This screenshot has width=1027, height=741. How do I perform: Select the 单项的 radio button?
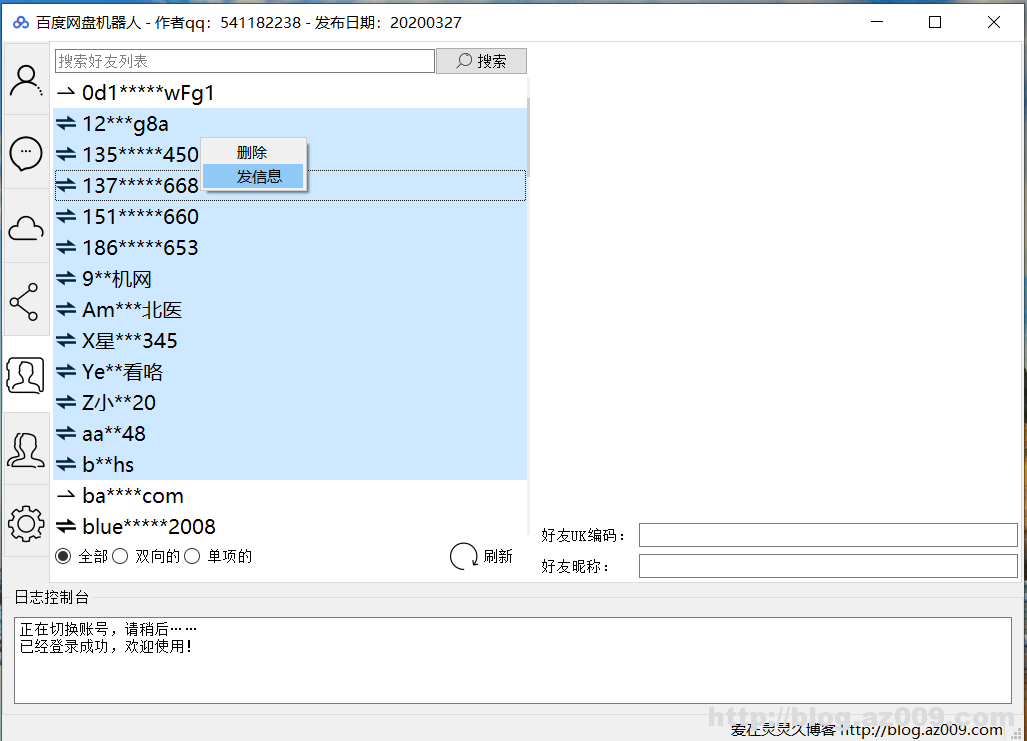[x=193, y=557]
